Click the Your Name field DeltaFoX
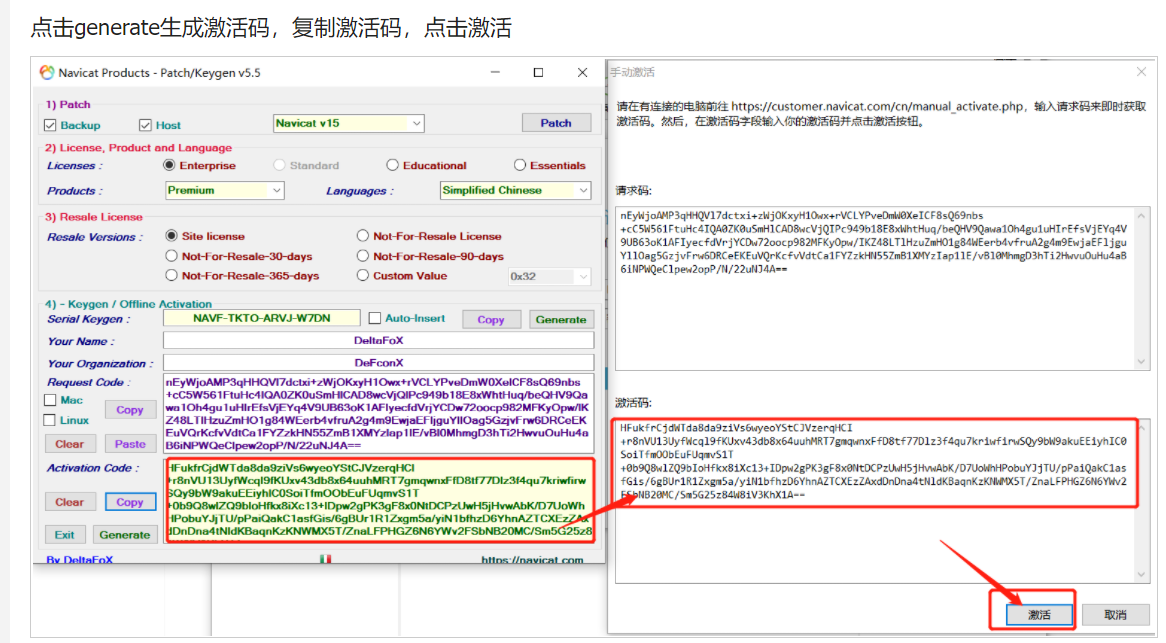 pos(379,340)
